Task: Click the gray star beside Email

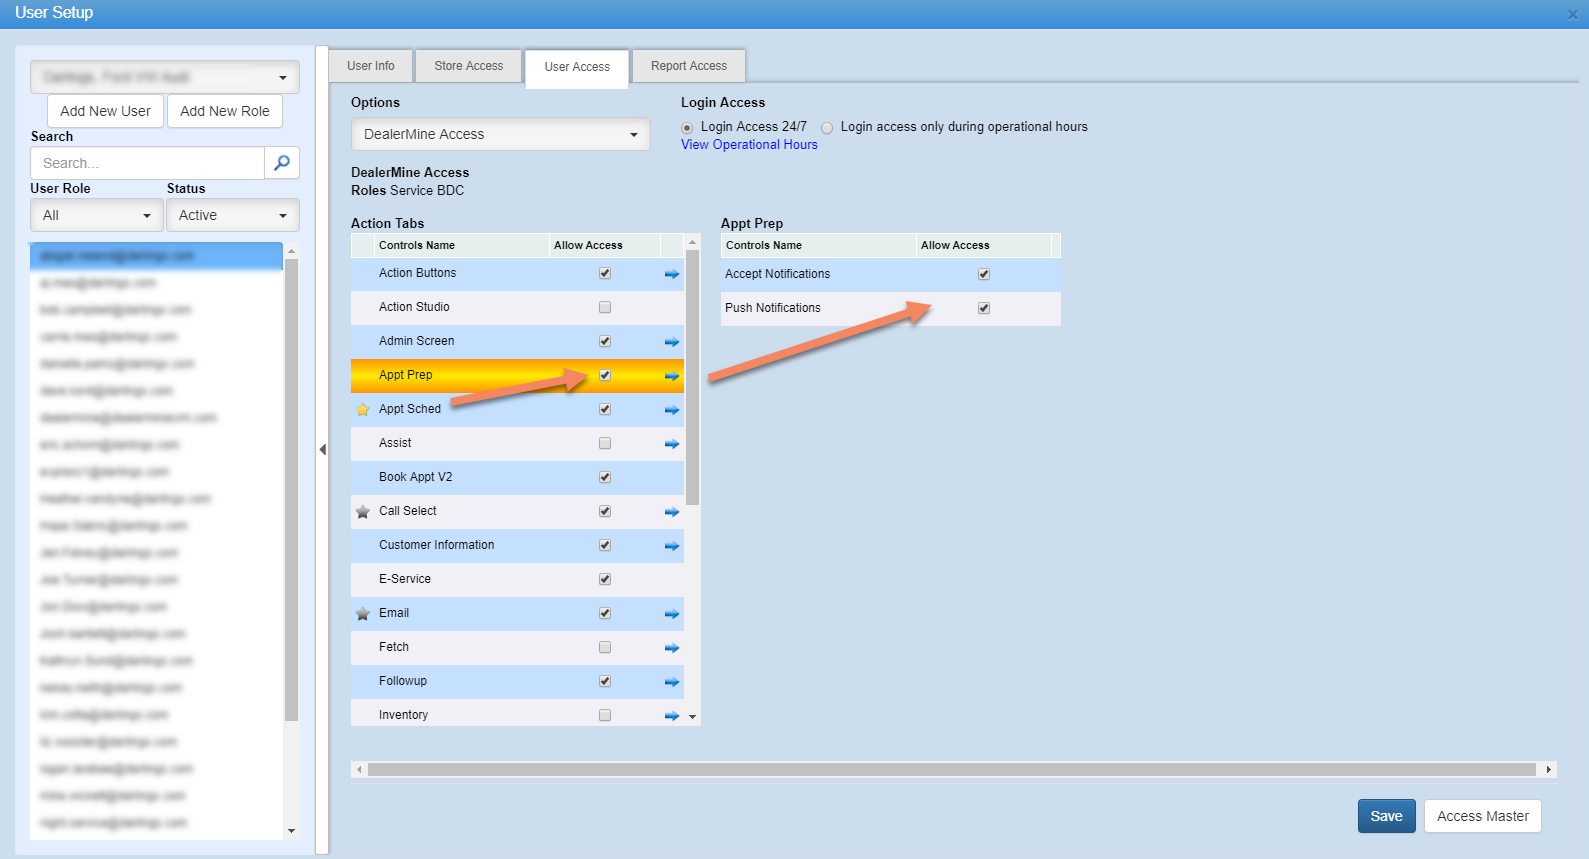Action: coord(363,614)
